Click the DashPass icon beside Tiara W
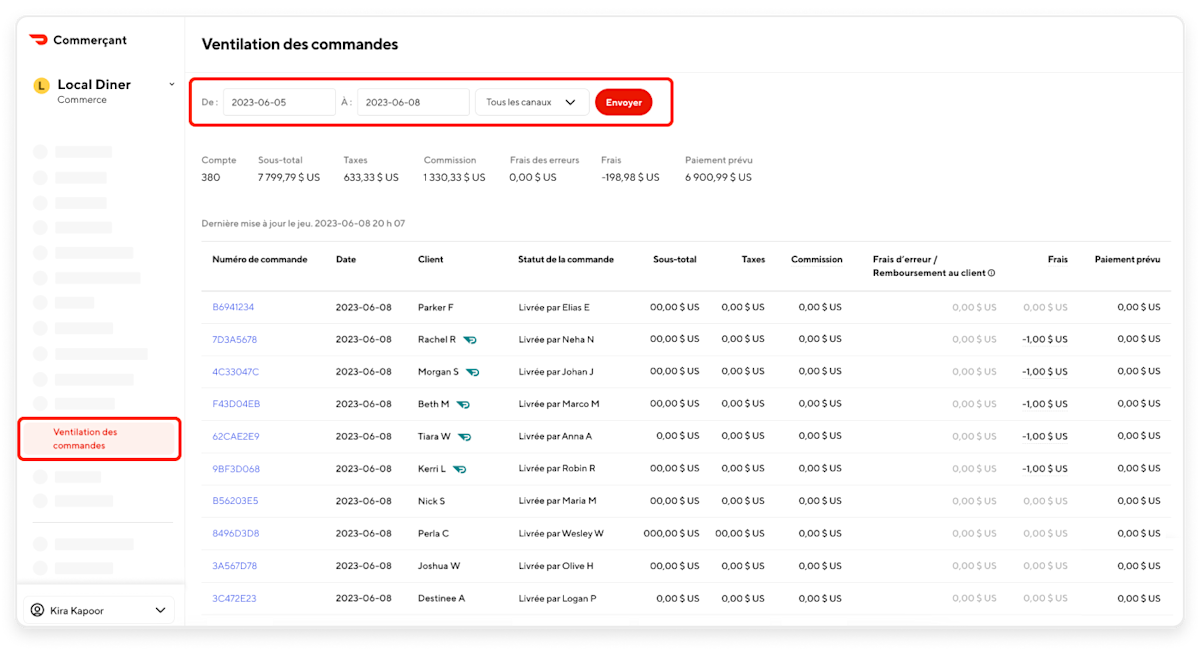The width and height of the screenshot is (1200, 660). coord(464,437)
